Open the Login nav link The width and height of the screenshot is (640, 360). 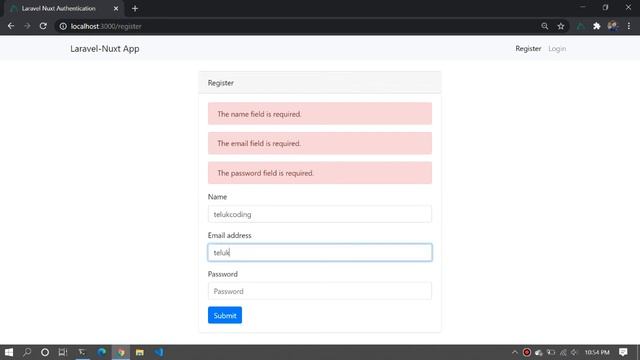(x=557, y=49)
